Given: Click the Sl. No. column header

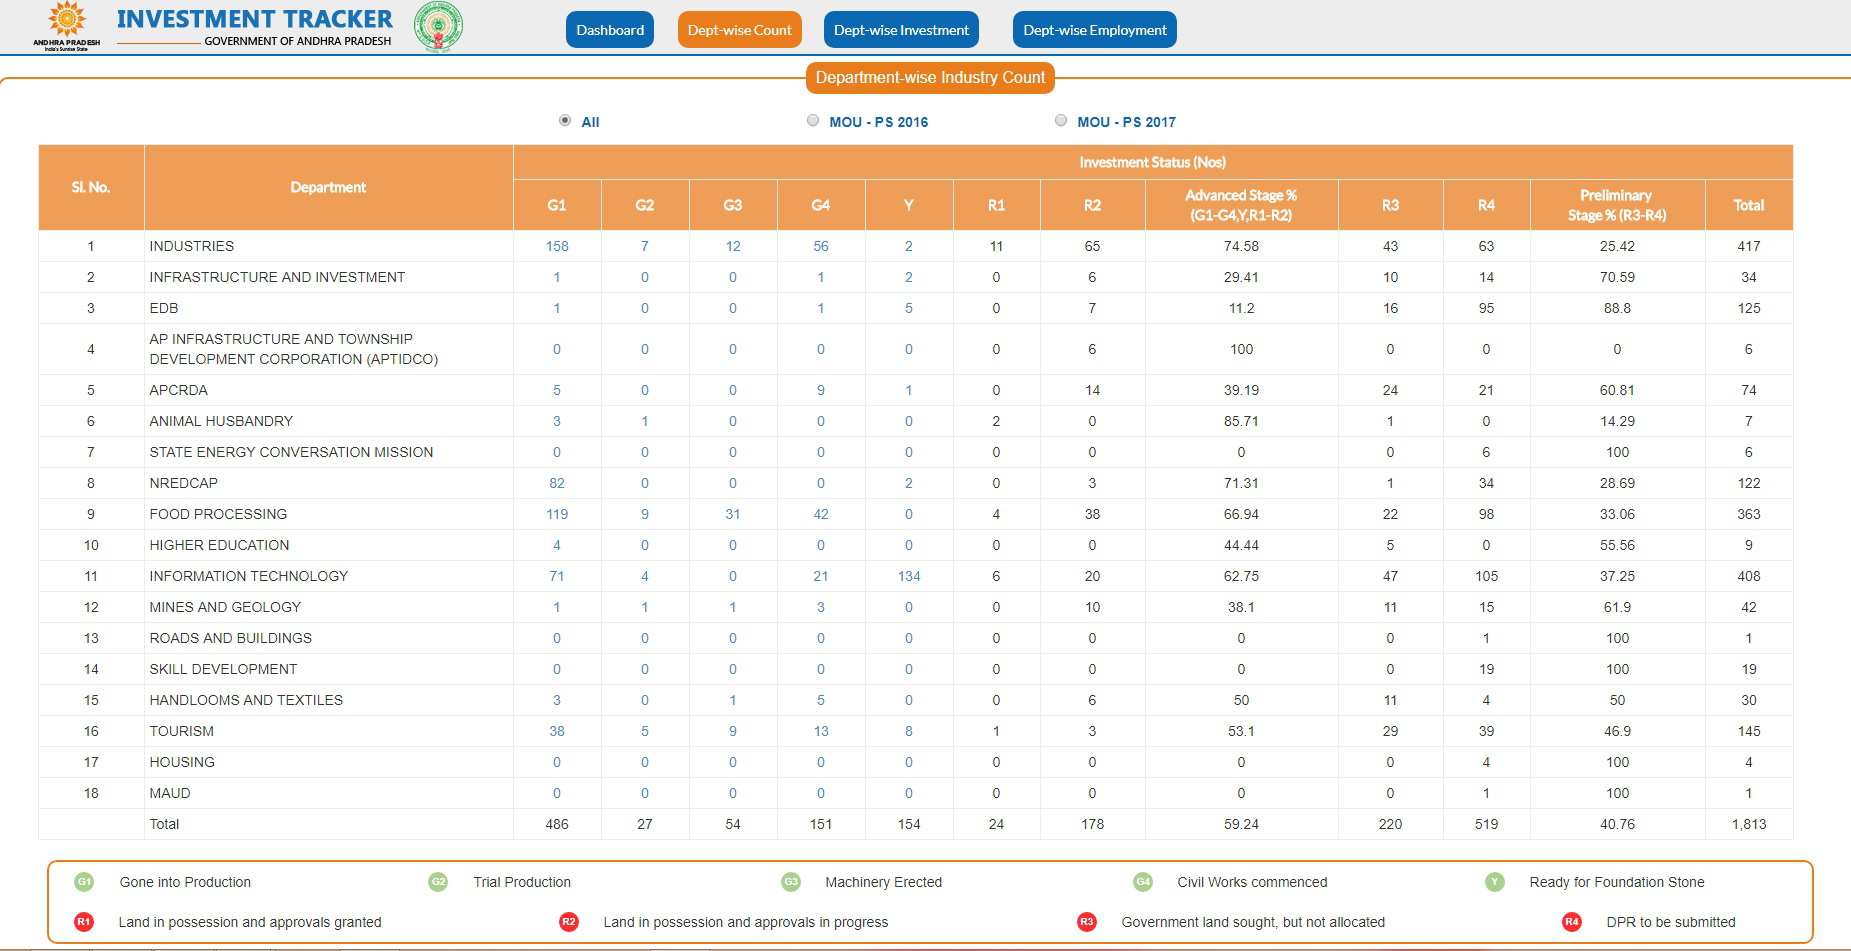Looking at the screenshot, I should click(91, 187).
